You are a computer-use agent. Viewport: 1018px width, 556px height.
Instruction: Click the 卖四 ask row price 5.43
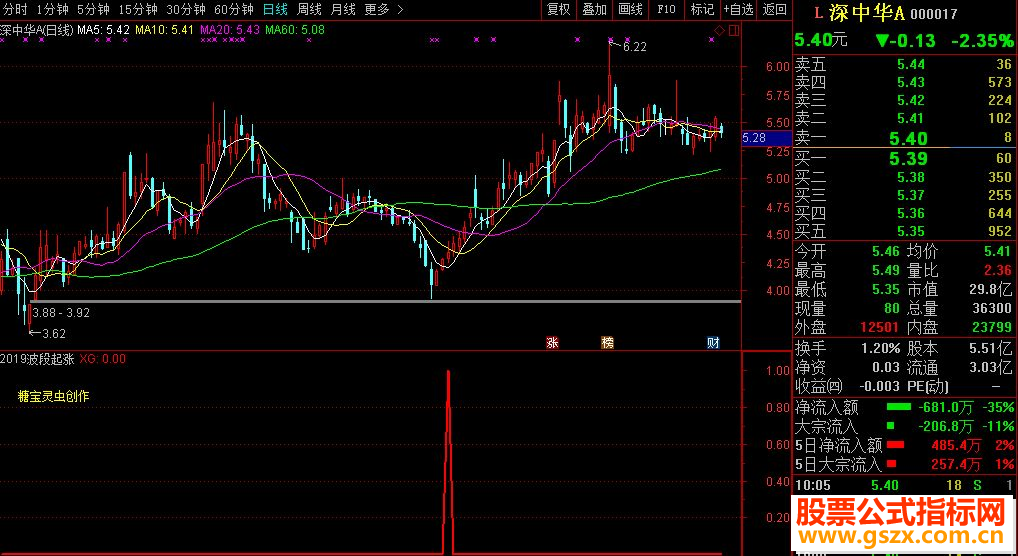tap(911, 82)
